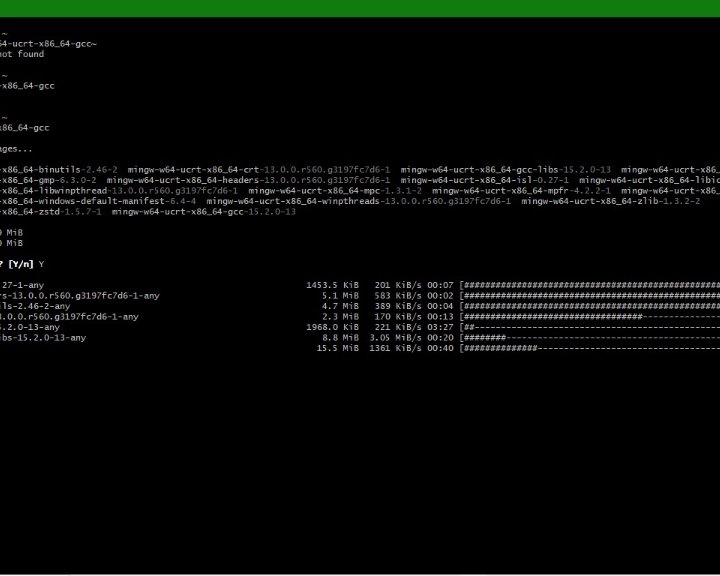Click the "1361 KiB/s" speed value
This screenshot has width=720, height=576.
click(x=395, y=349)
